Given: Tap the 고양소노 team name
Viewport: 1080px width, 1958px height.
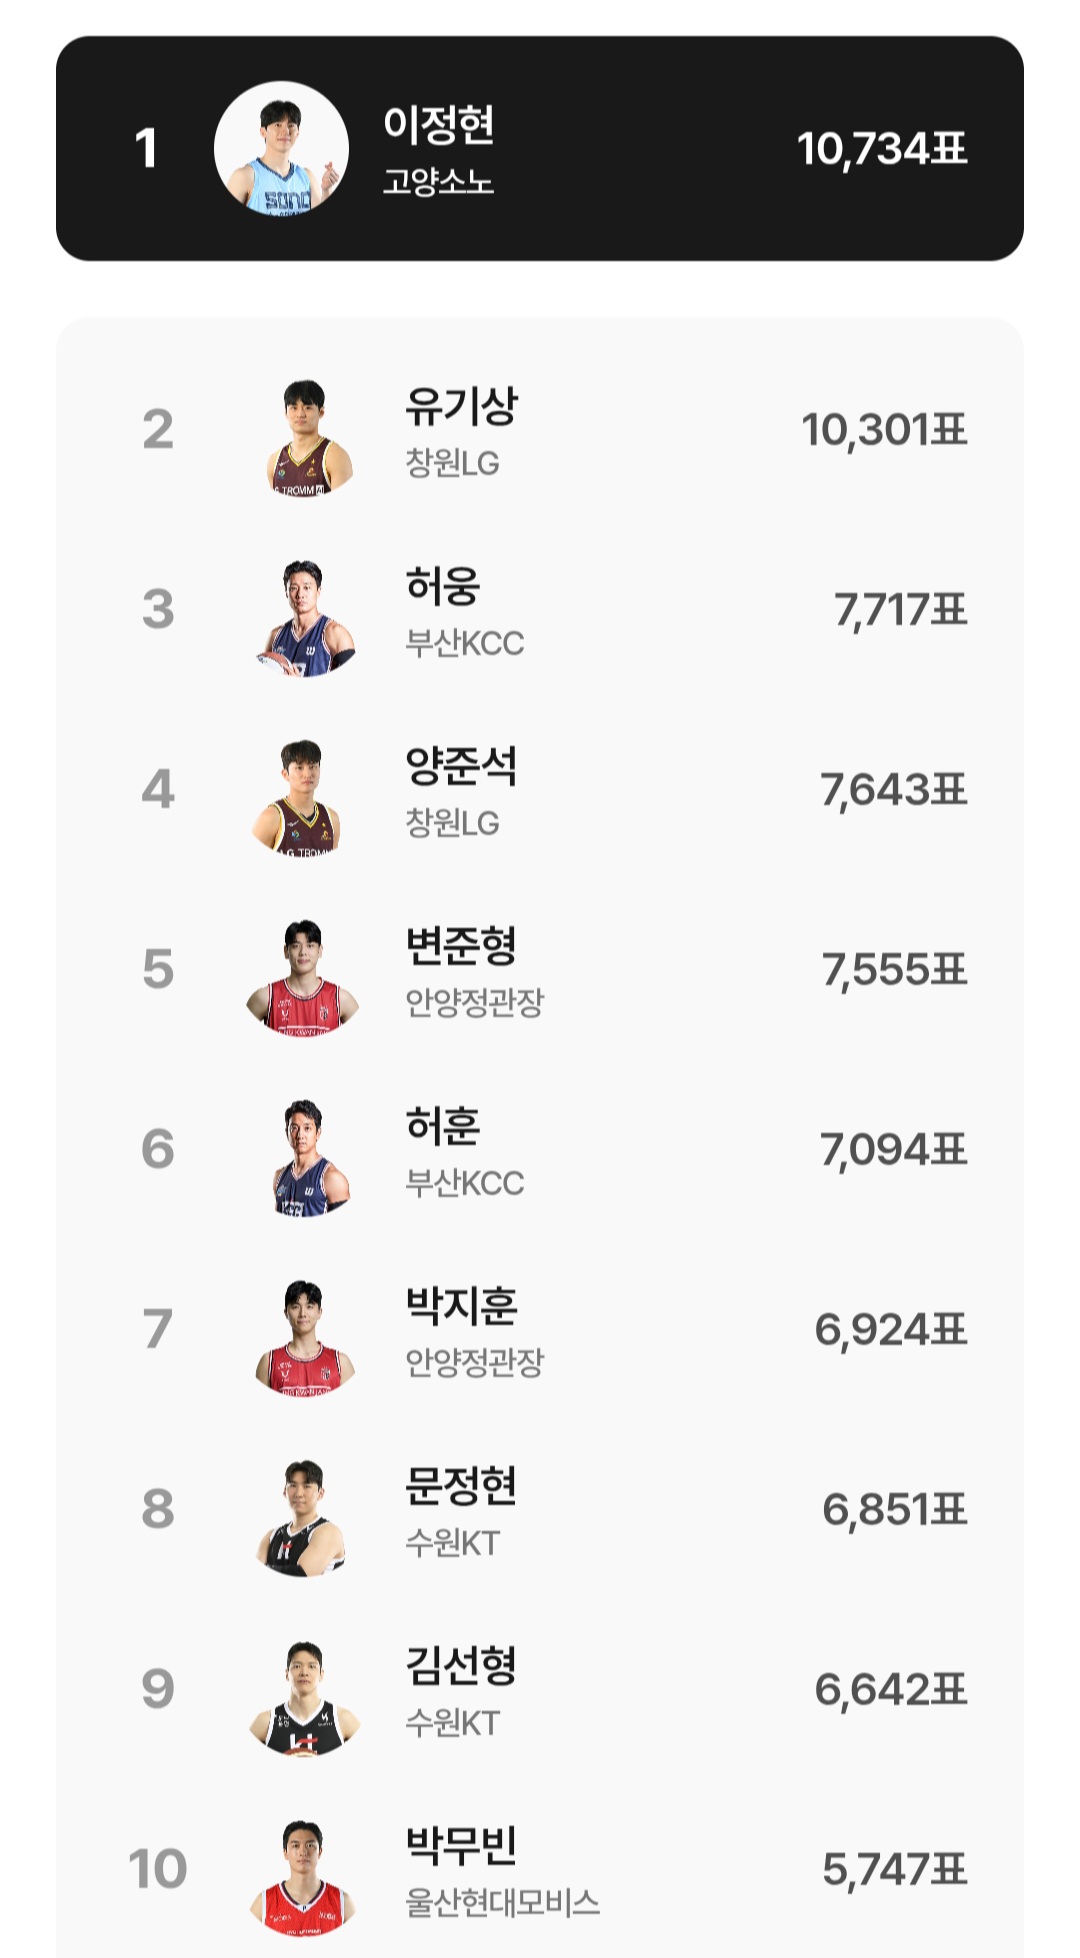Looking at the screenshot, I should click(x=438, y=182).
